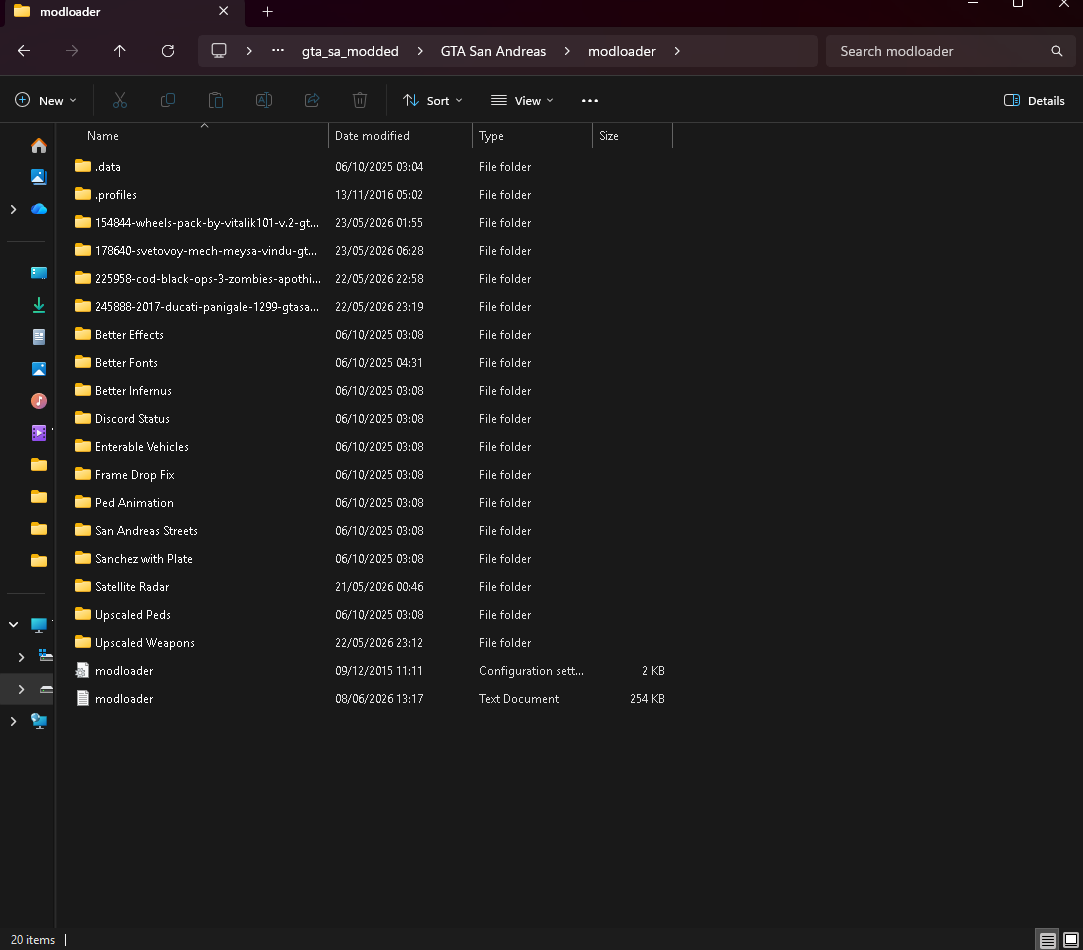The height and width of the screenshot is (950, 1083).
Task: Open Downloads in the sidebar
Action: (x=39, y=305)
